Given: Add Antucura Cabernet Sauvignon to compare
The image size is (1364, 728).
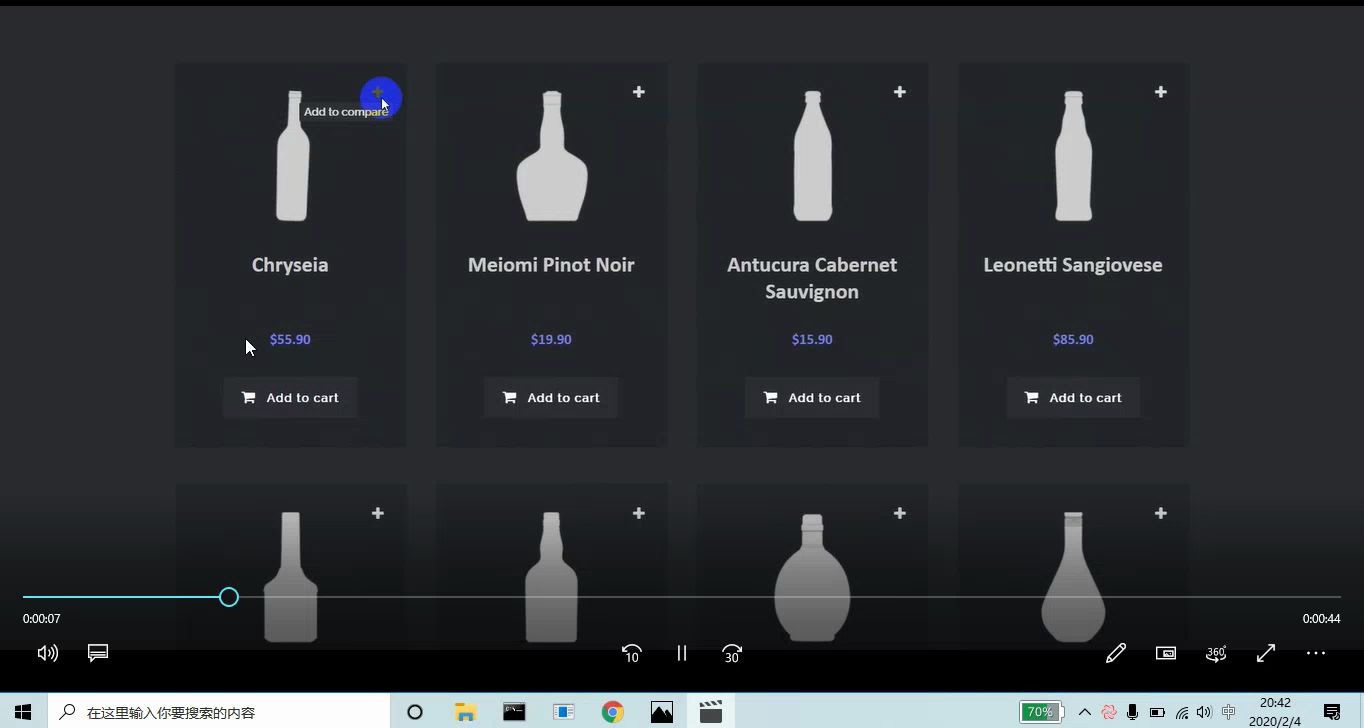Looking at the screenshot, I should point(900,92).
